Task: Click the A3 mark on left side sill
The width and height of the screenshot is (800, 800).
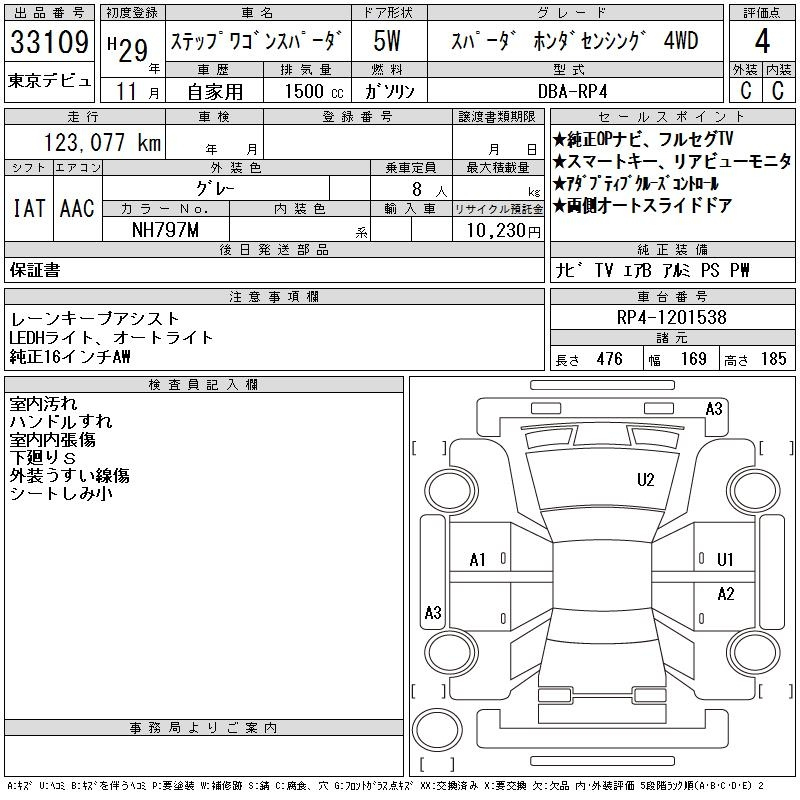Action: tap(433, 612)
